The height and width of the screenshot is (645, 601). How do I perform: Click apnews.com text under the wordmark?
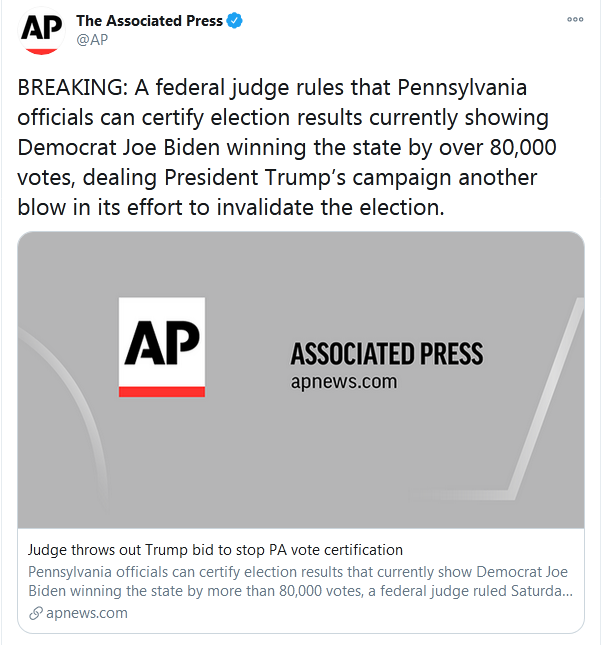coord(343,381)
